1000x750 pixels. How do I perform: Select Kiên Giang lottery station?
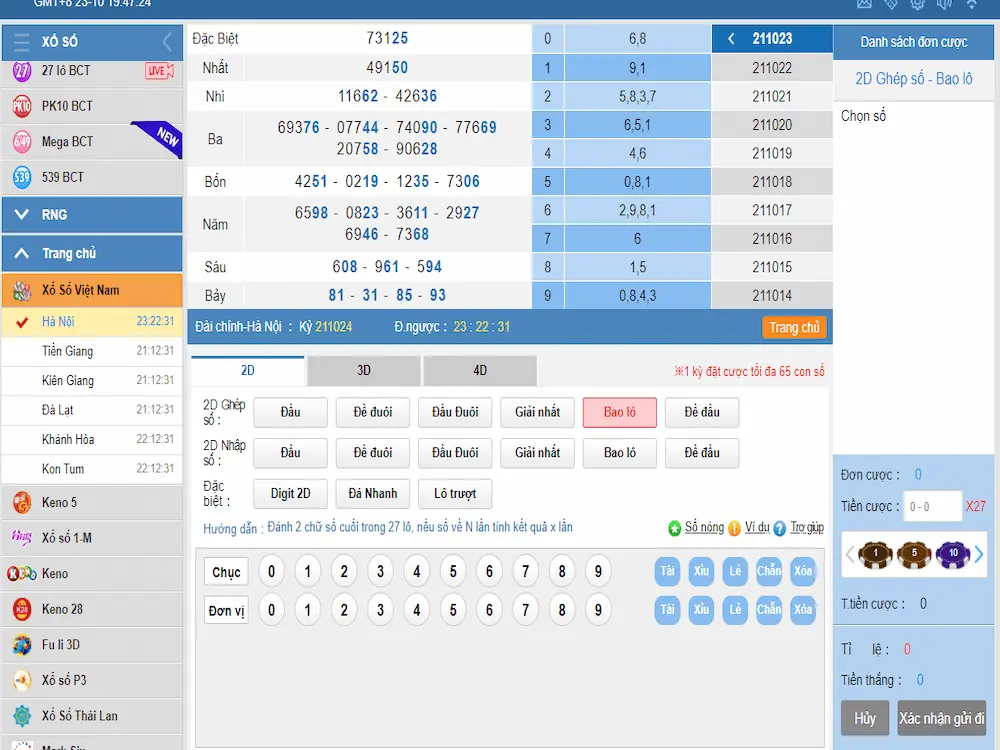click(92, 380)
